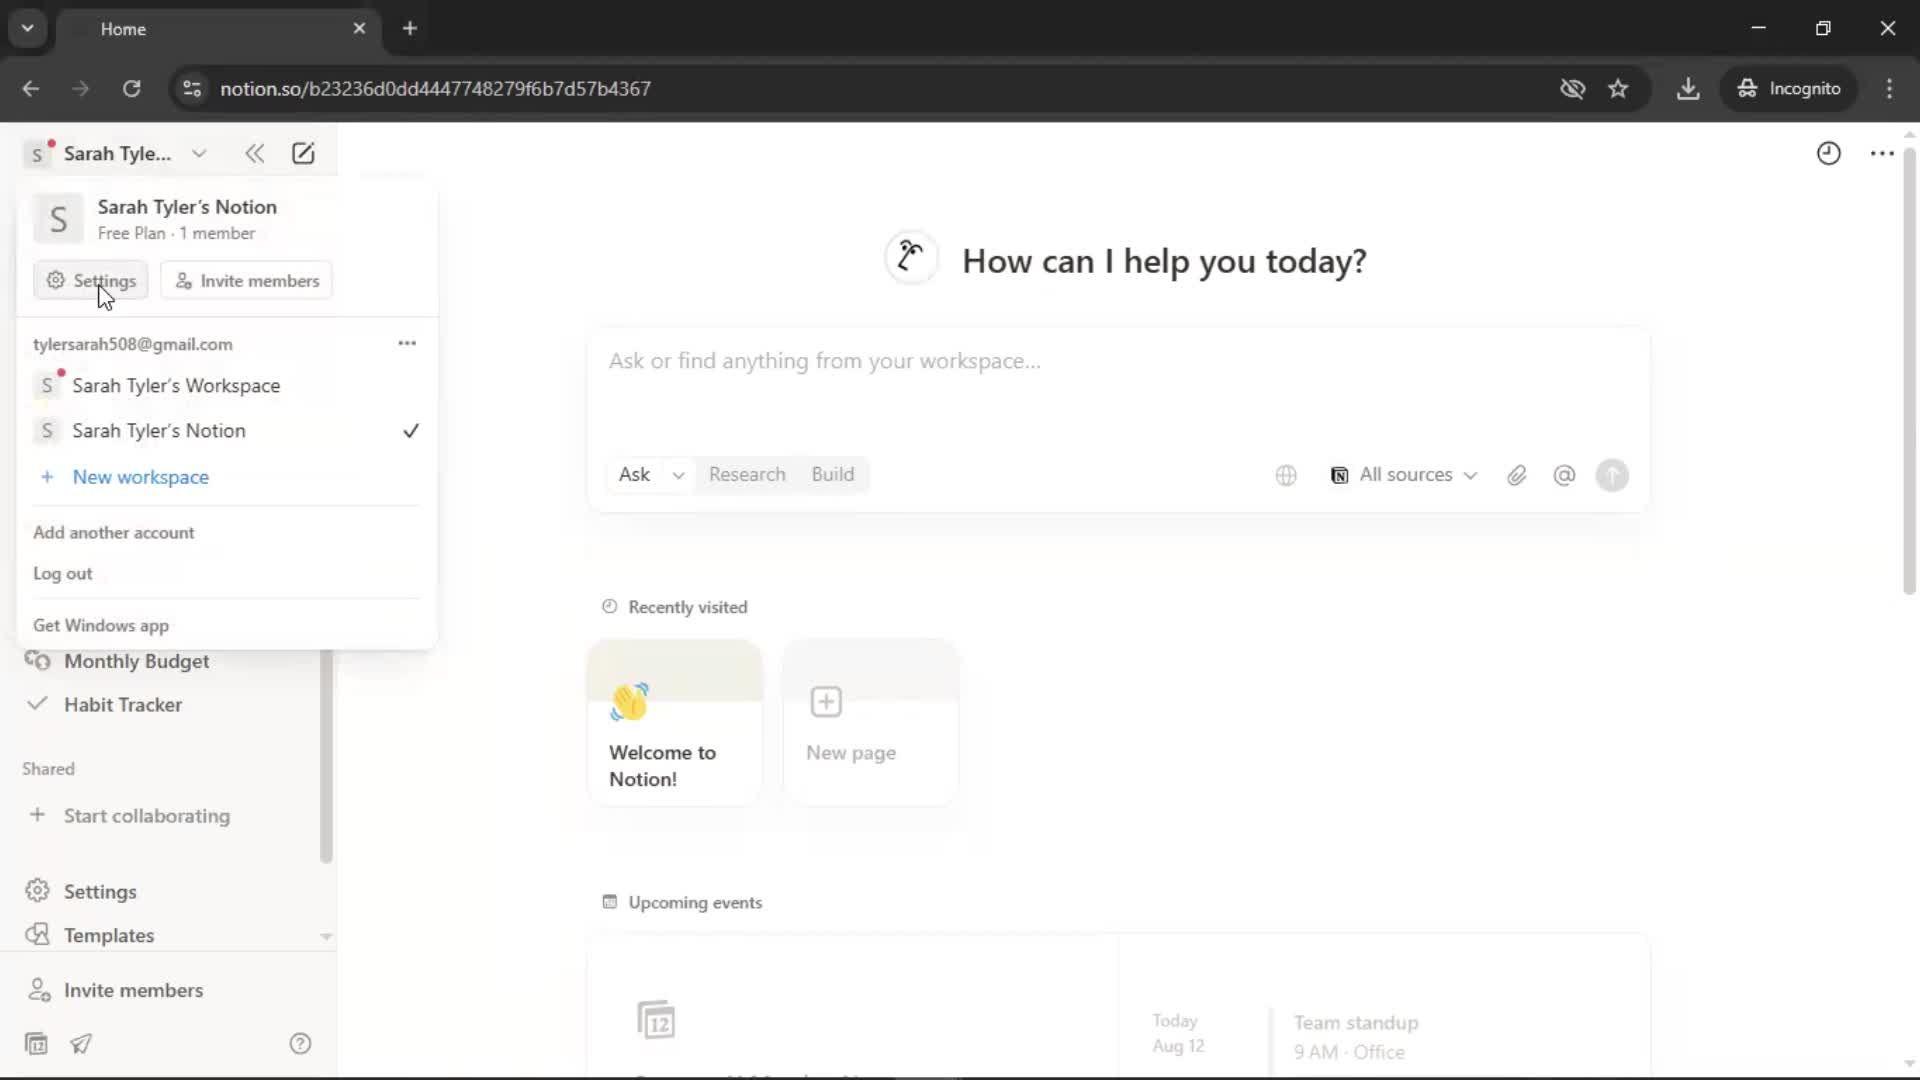The image size is (1920, 1080).
Task: Click the sidebar Settings gear icon
Action: click(37, 891)
